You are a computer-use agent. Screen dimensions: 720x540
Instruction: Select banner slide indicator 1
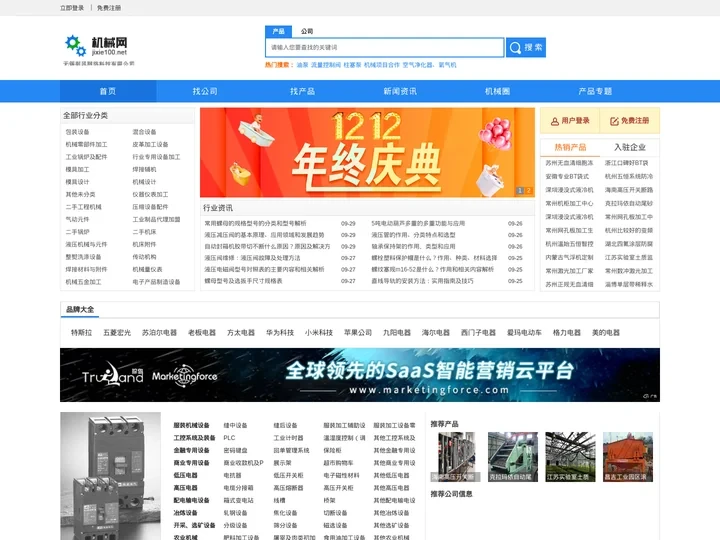pos(520,190)
